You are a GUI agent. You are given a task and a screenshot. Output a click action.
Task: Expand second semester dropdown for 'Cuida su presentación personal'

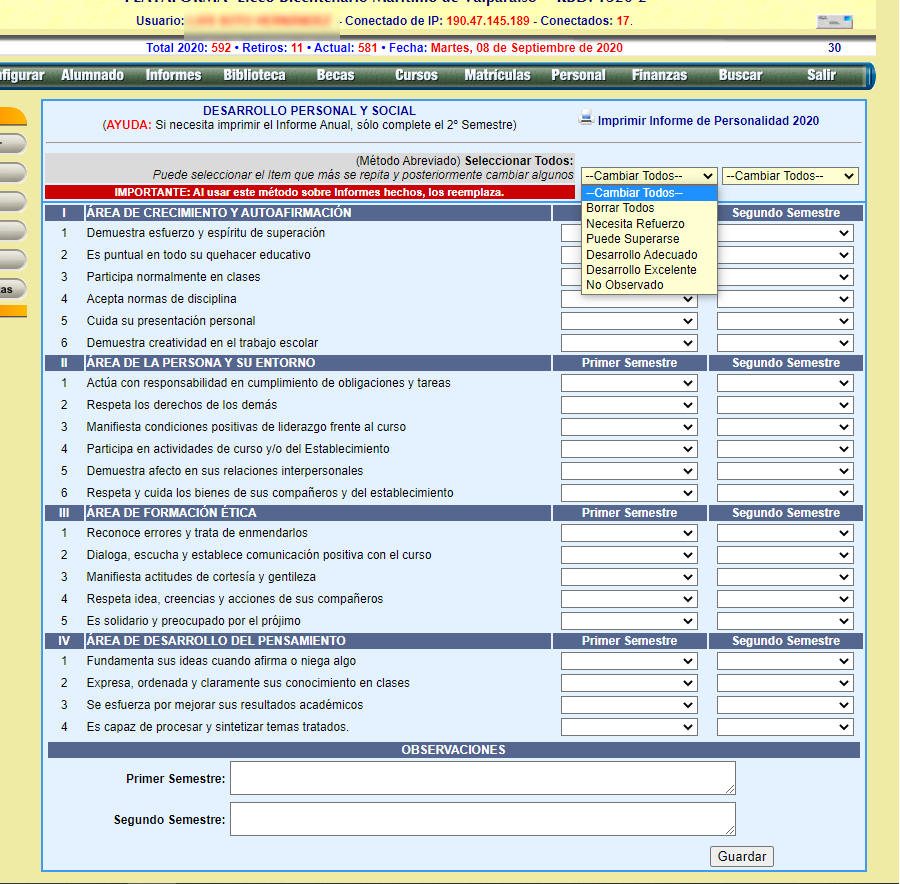pos(785,321)
